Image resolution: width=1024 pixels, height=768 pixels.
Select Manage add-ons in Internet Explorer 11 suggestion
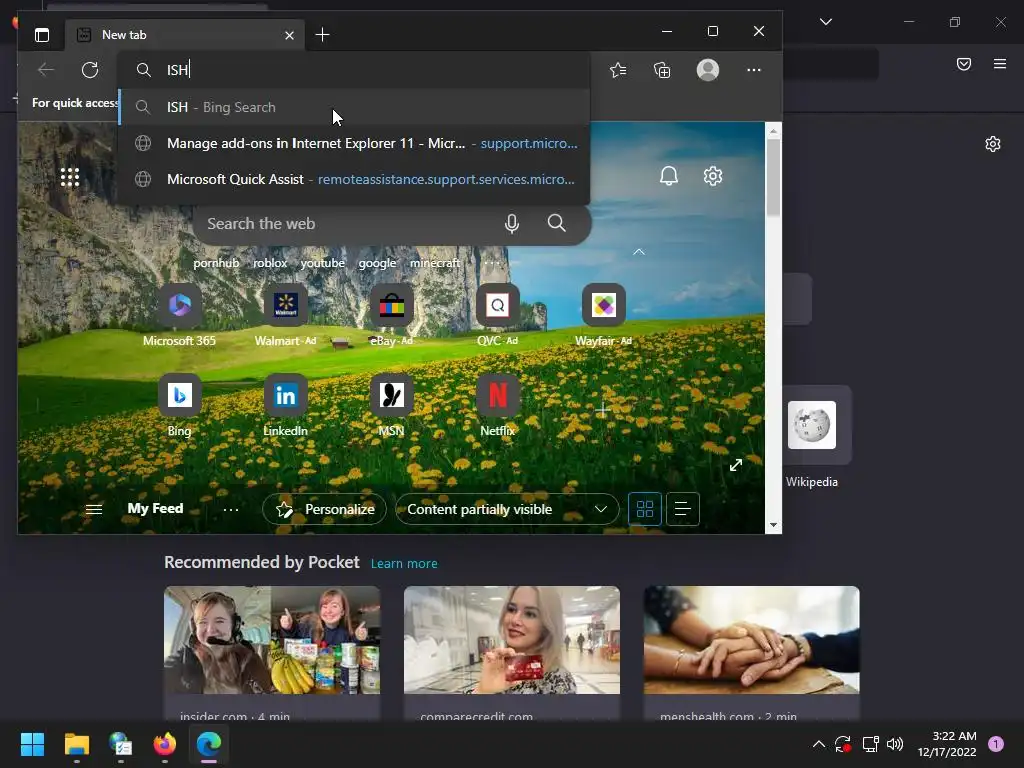(354, 143)
